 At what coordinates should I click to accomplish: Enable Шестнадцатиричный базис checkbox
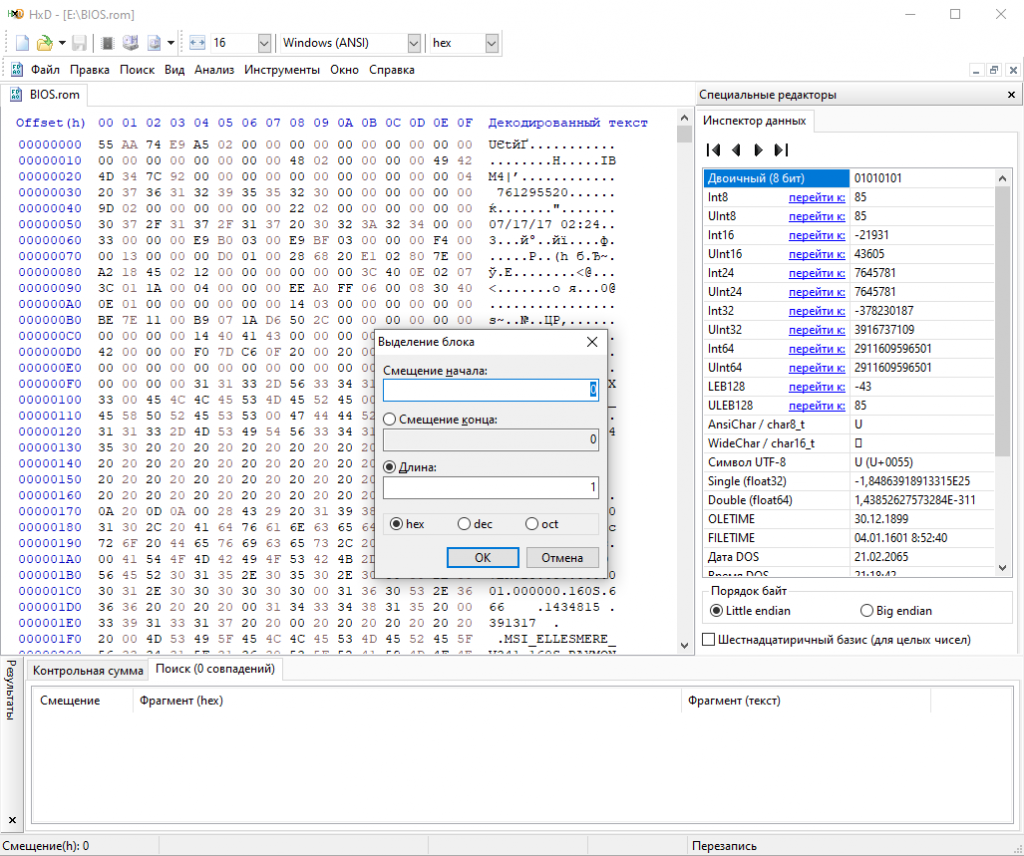[x=709, y=639]
